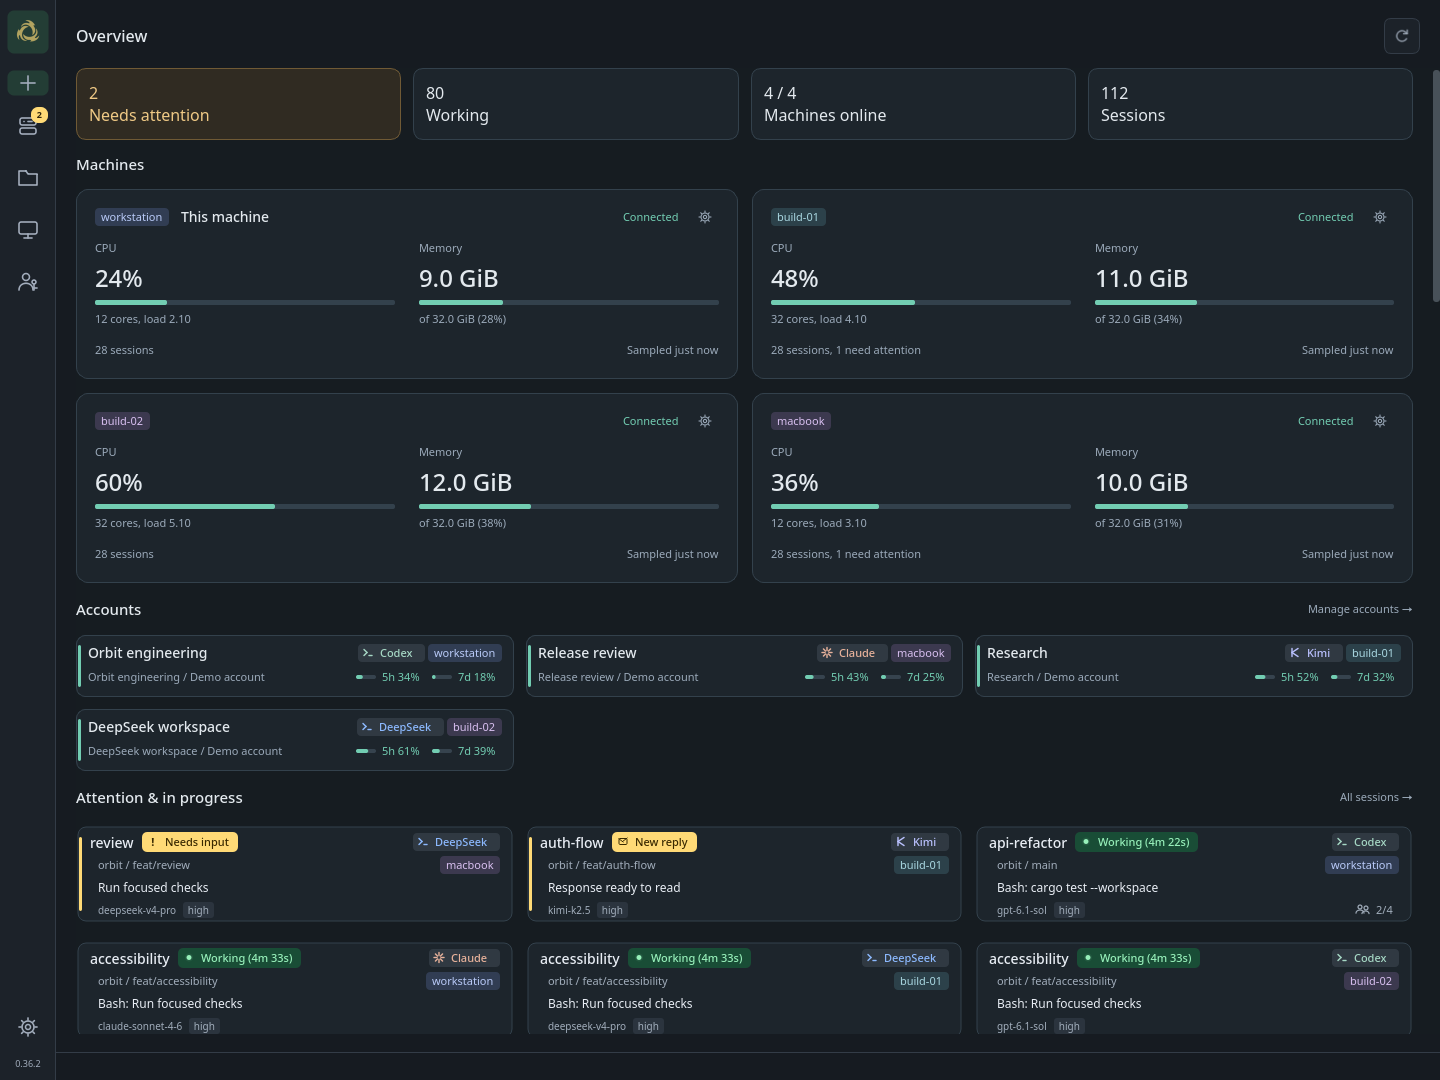Open the Orbit engineering account card
Viewport: 1440px width, 1080px height.
[295, 666]
